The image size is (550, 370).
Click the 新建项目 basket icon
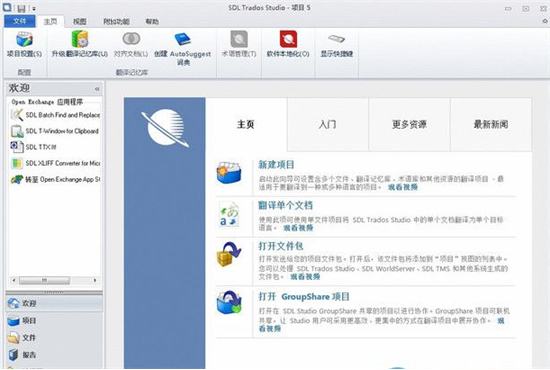click(229, 173)
